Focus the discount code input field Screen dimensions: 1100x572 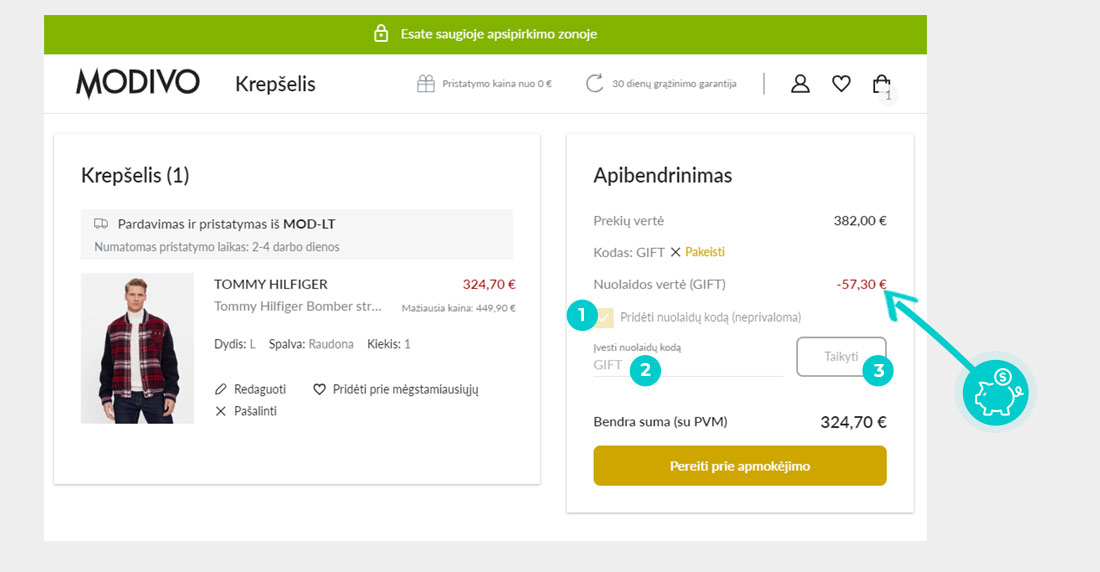(688, 365)
